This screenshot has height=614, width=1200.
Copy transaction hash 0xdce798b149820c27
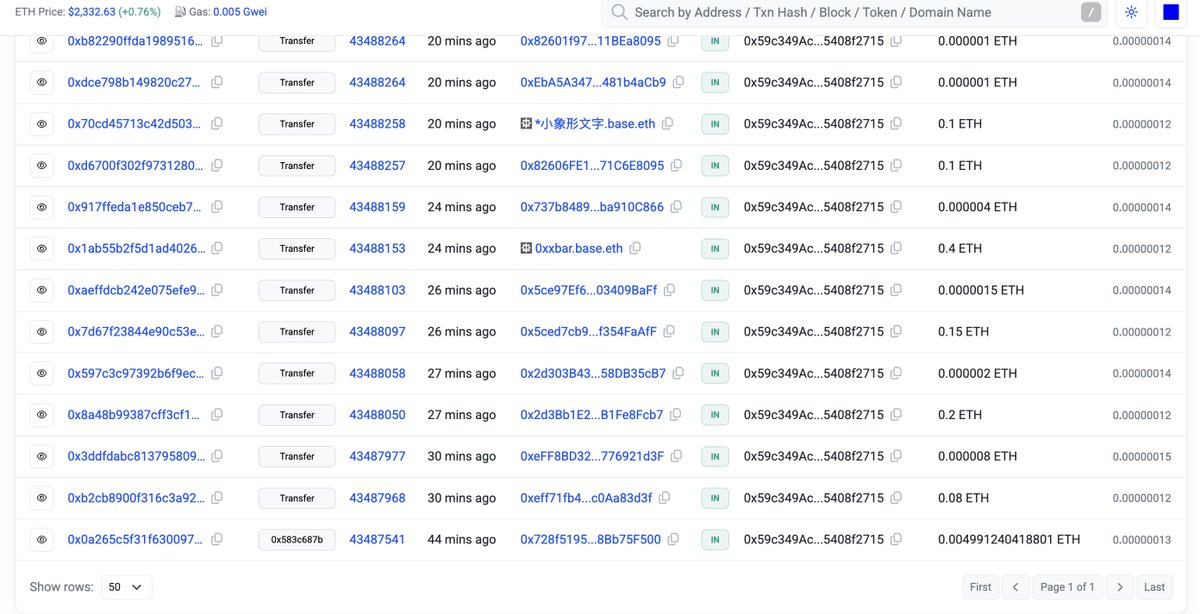pos(217,82)
